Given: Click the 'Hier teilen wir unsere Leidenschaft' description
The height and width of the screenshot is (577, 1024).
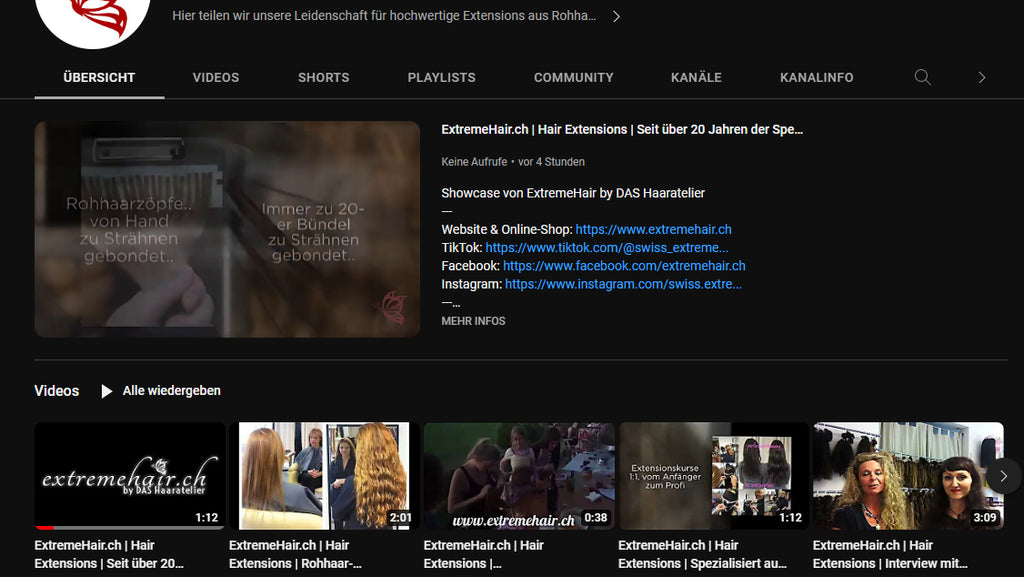Looking at the screenshot, I should (384, 16).
